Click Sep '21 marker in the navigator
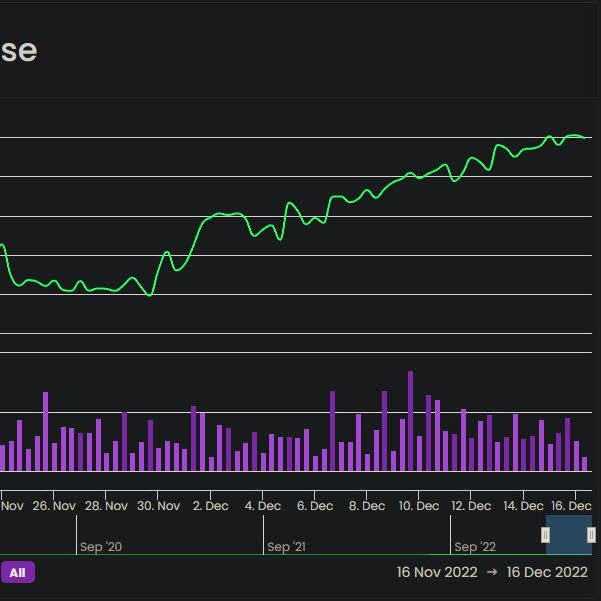Screen dimensions: 601x601 point(286,547)
